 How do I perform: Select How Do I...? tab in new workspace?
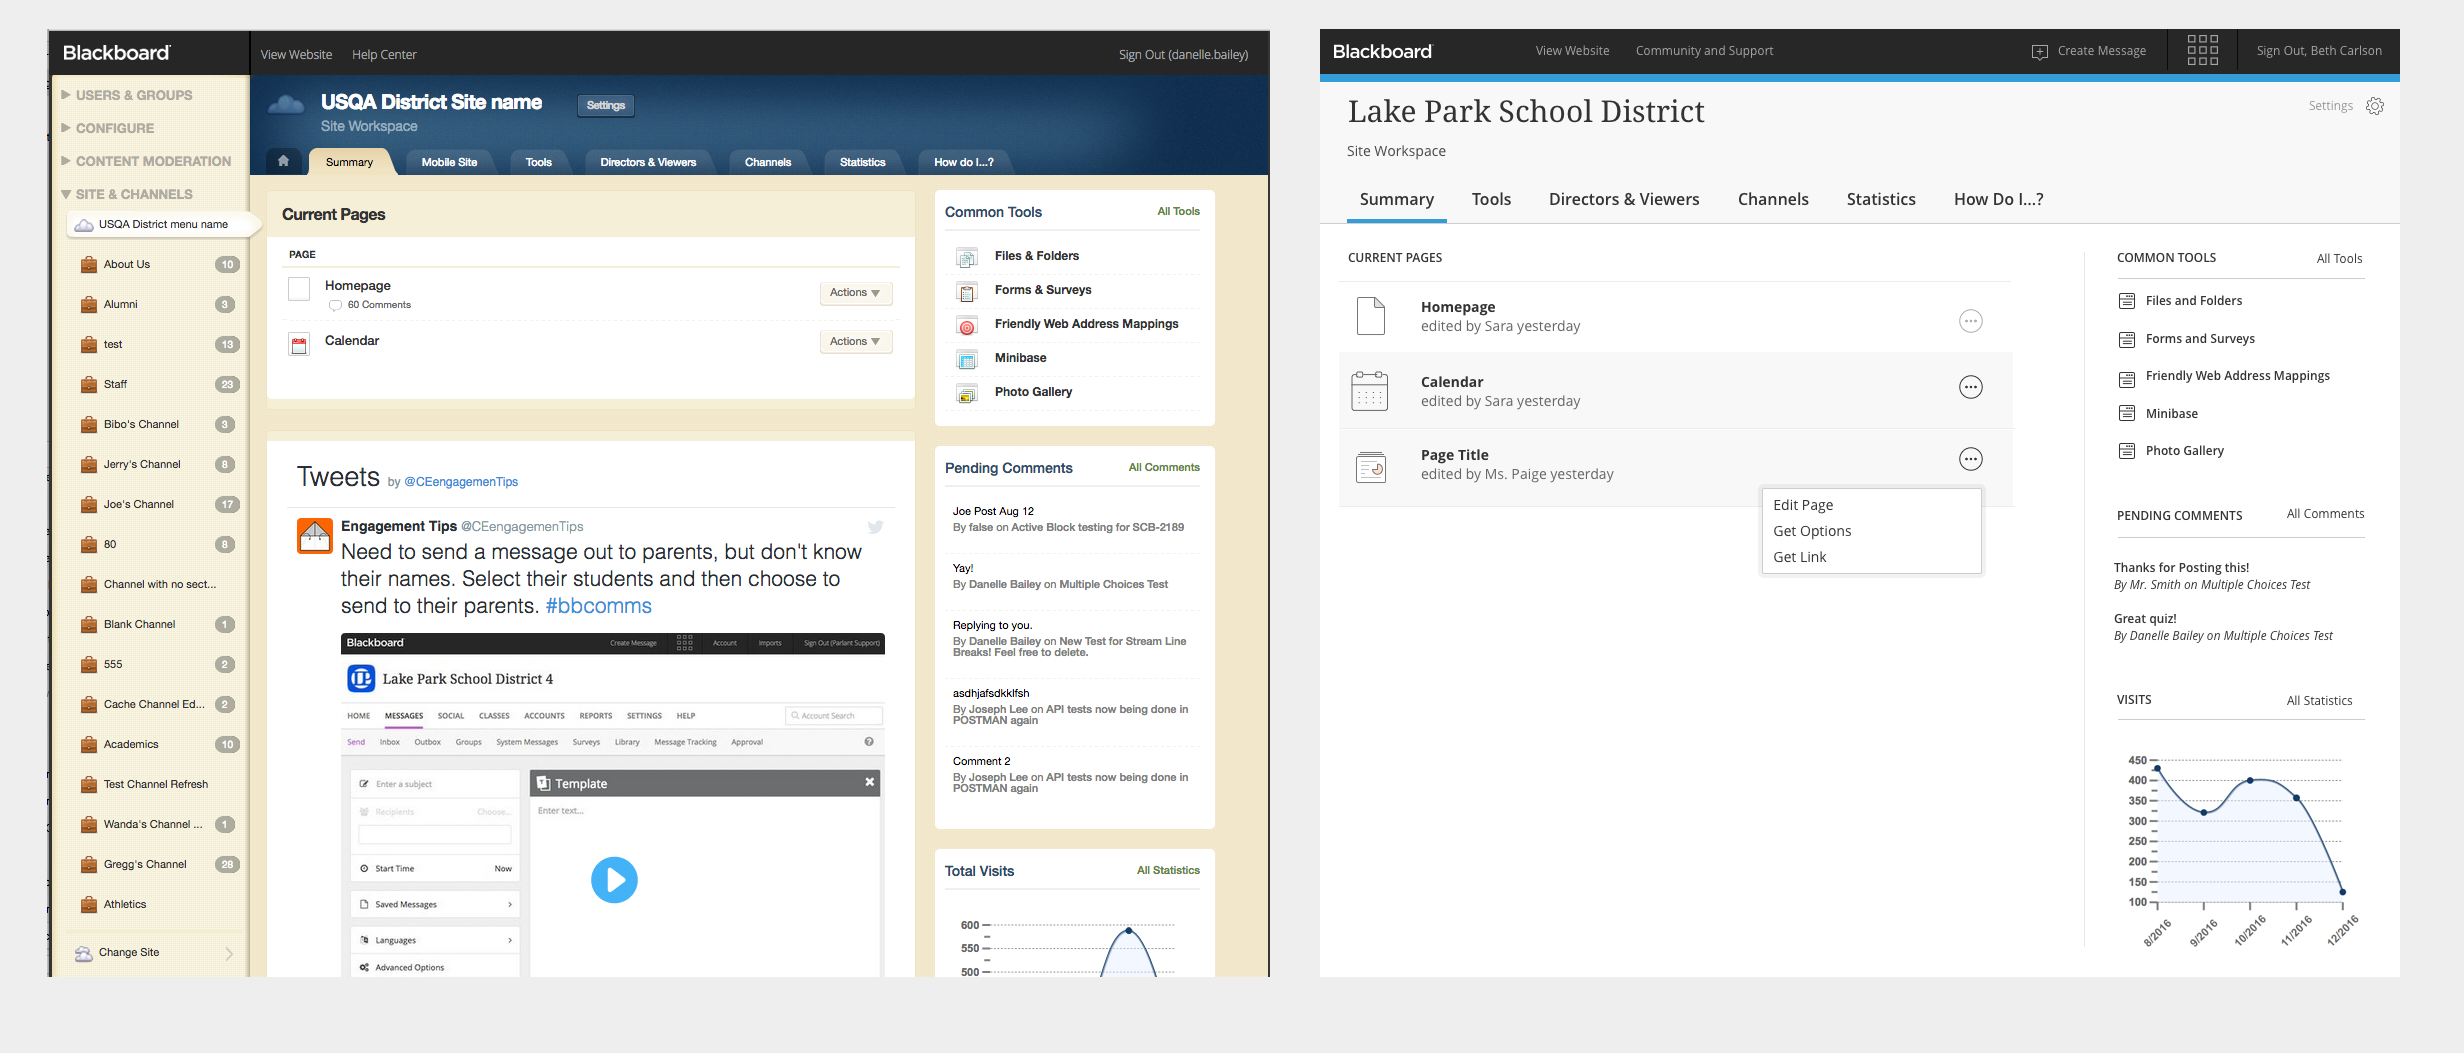(x=1998, y=199)
